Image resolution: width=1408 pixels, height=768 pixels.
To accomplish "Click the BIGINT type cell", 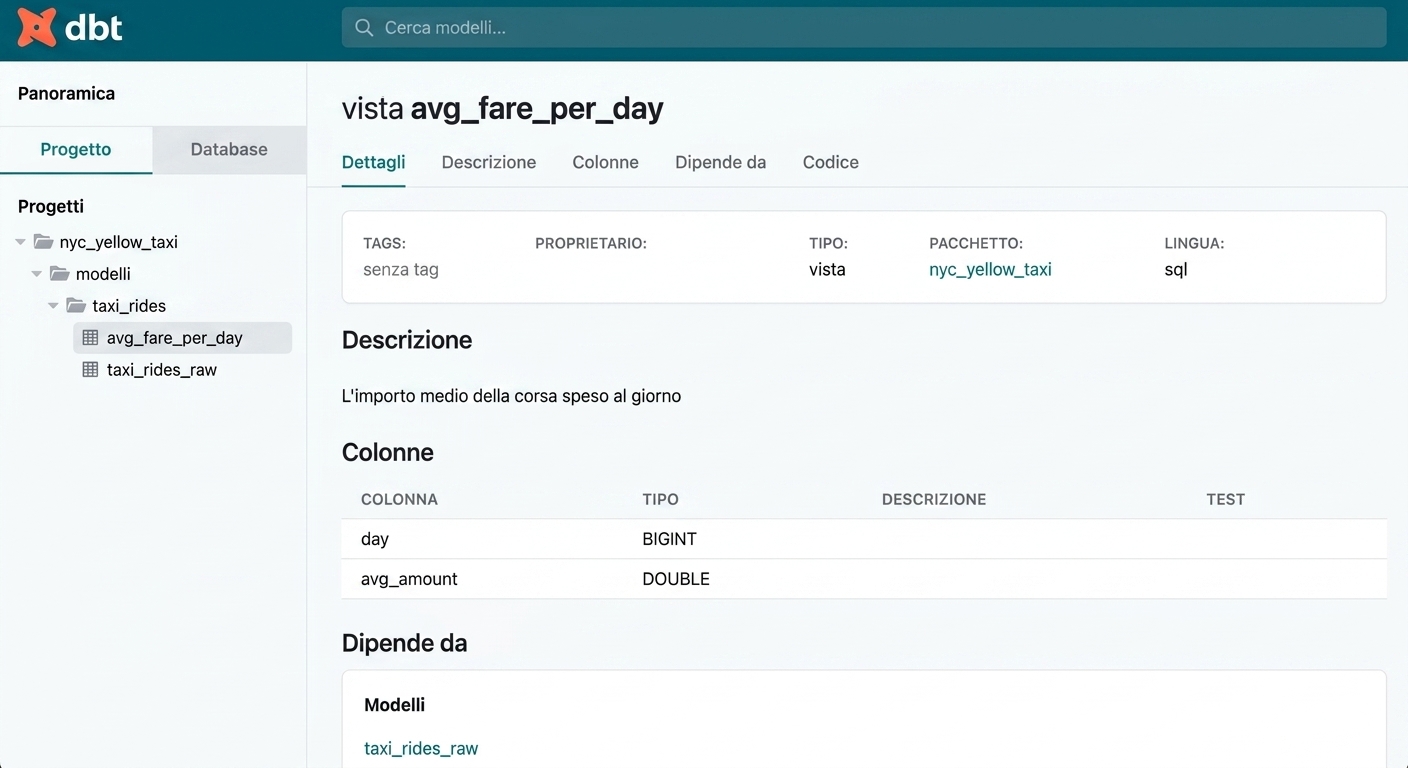I will coord(669,539).
